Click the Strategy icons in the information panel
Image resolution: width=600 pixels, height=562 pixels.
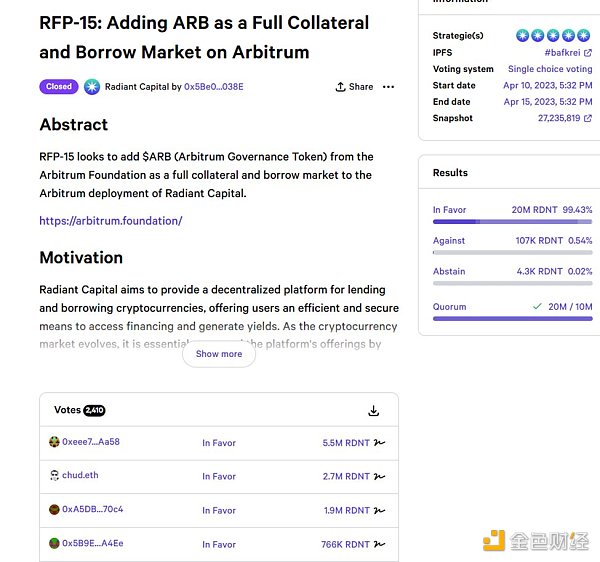[x=554, y=35]
